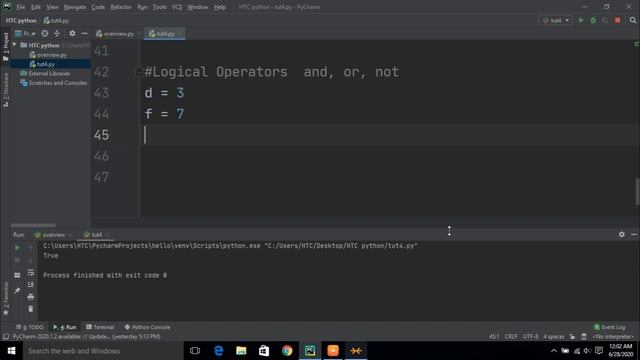Open Windows Start menu

click(11, 351)
